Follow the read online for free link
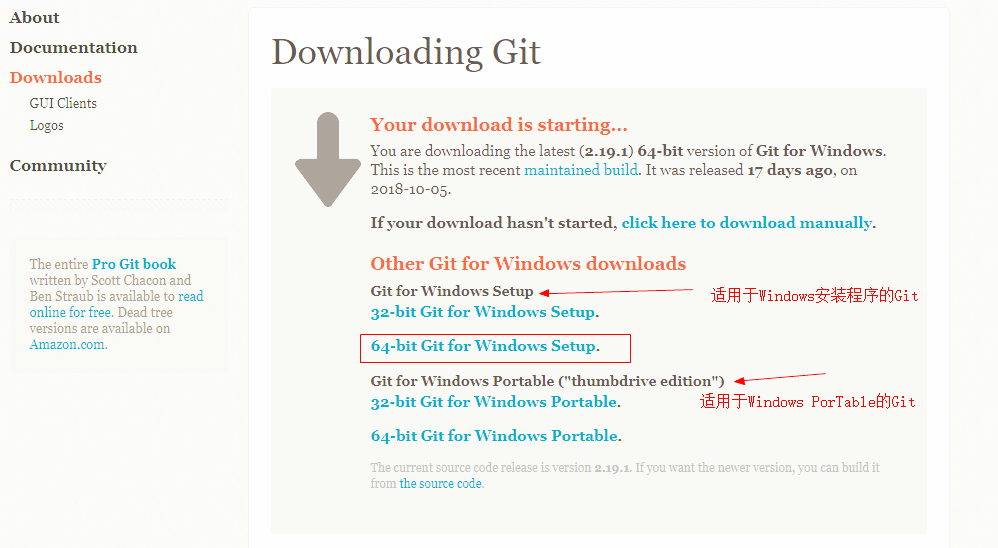Image resolution: width=998 pixels, height=548 pixels. point(116,304)
